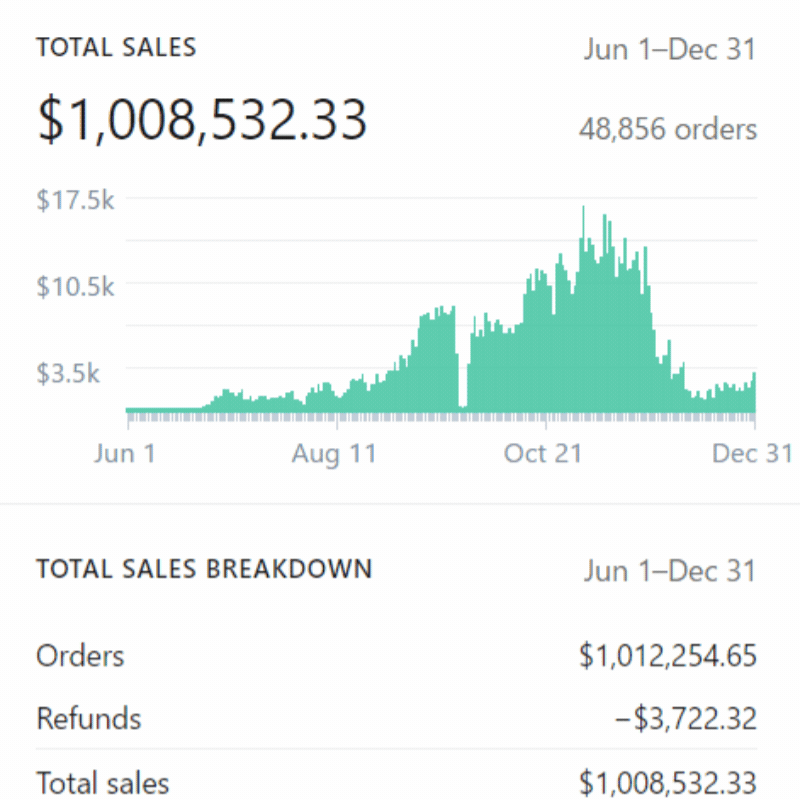Select the Aug 11 x-axis date label
The height and width of the screenshot is (800, 800).
tap(334, 453)
